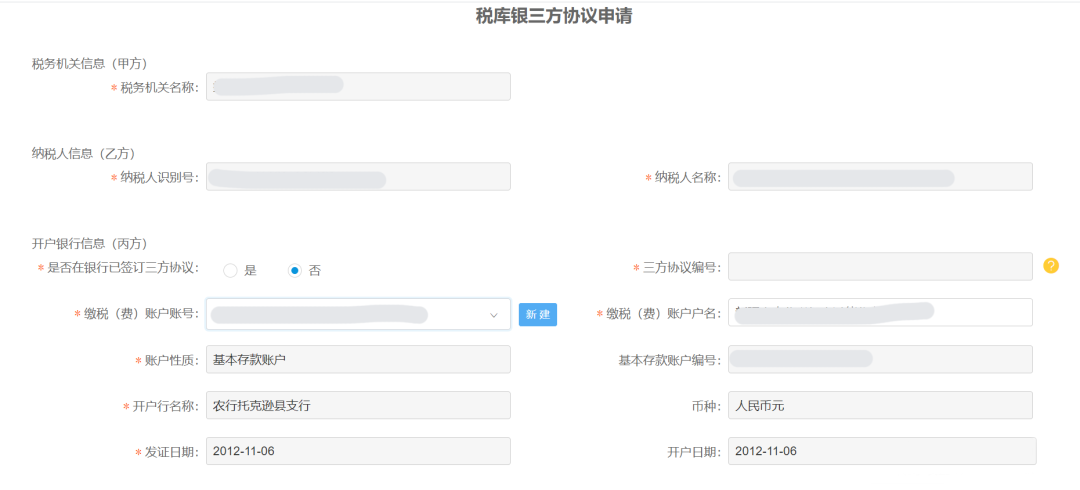Viewport: 1080px width, 490px height.
Task: Click the 开户银行信息（丙方）section heading
Action: (x=90, y=243)
